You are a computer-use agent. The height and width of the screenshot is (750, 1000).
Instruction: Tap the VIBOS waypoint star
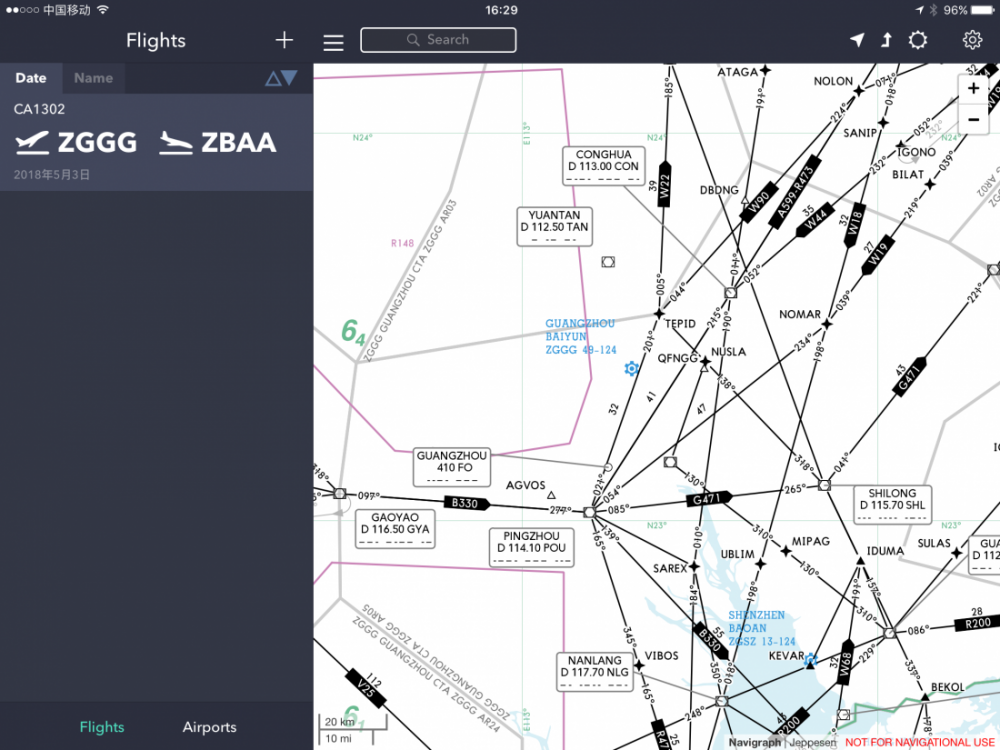point(639,666)
